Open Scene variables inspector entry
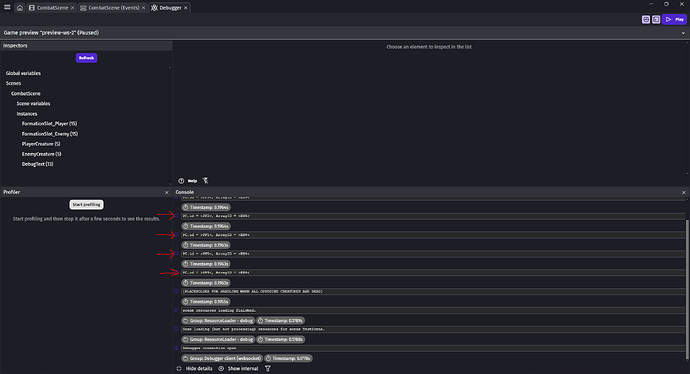 pyautogui.click(x=33, y=103)
